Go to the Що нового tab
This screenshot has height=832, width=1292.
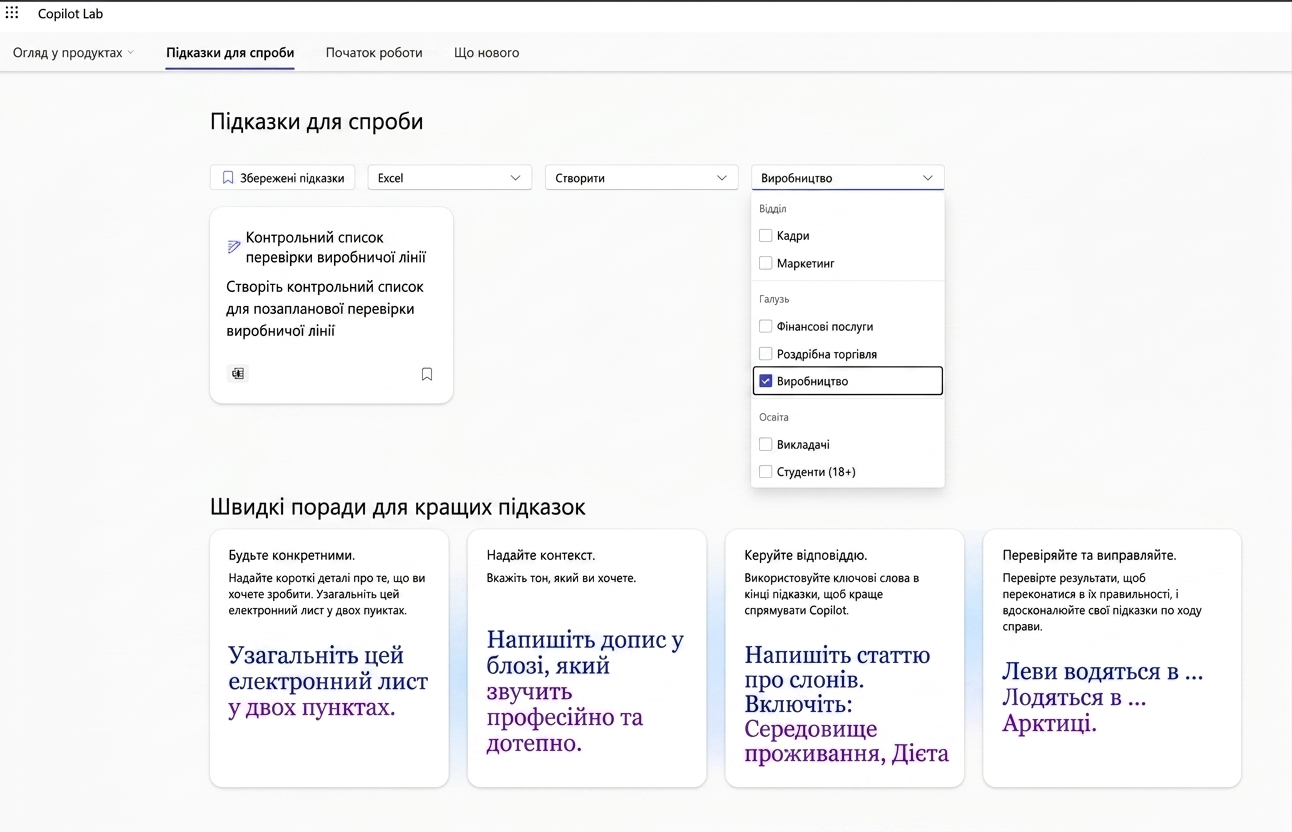pos(486,52)
